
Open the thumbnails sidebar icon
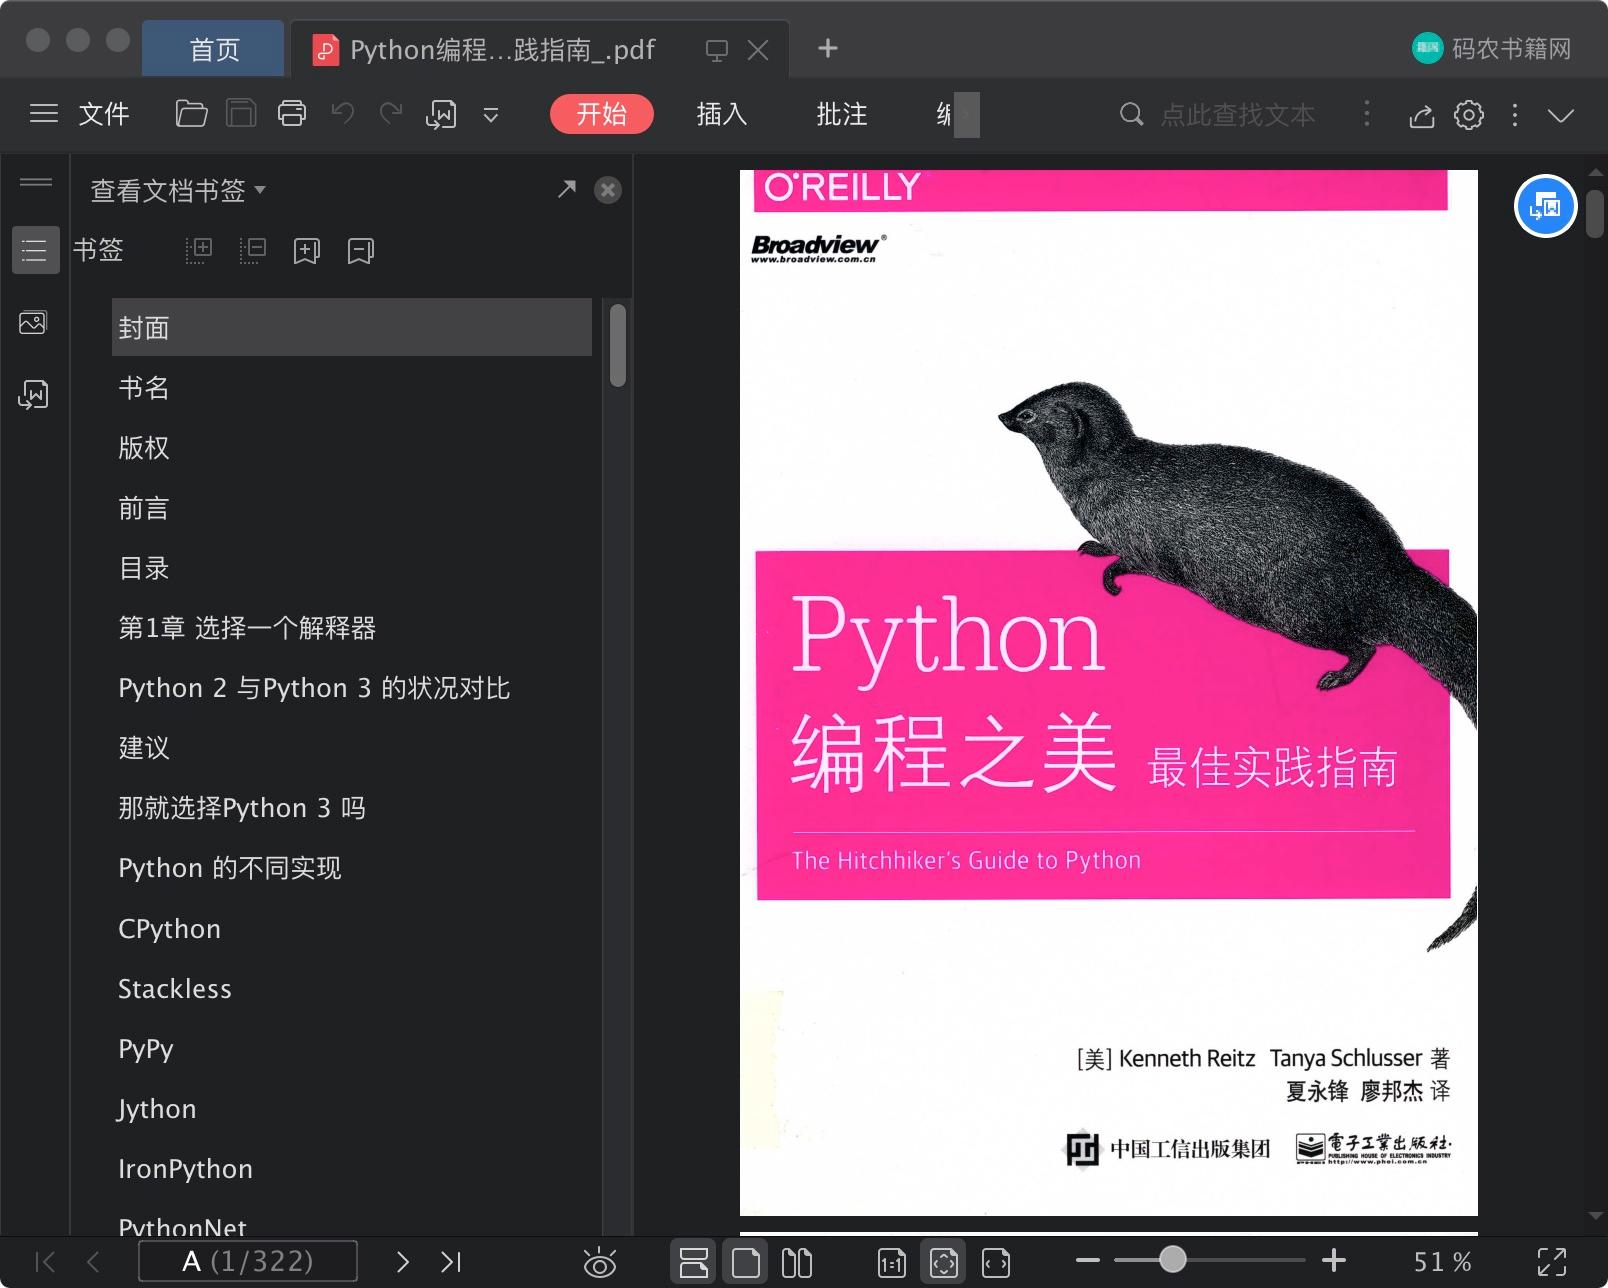(33, 323)
